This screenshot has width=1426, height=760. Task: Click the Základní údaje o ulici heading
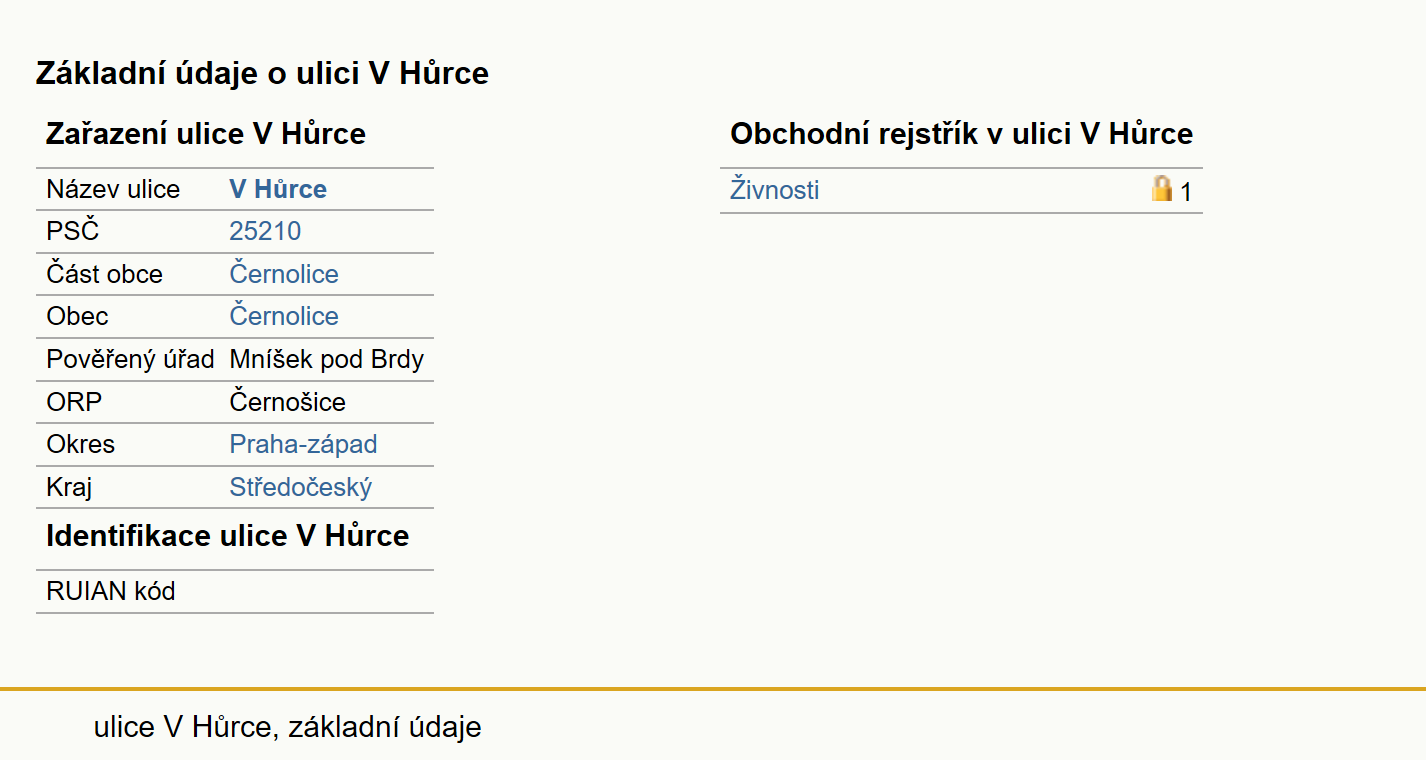pyautogui.click(x=262, y=73)
